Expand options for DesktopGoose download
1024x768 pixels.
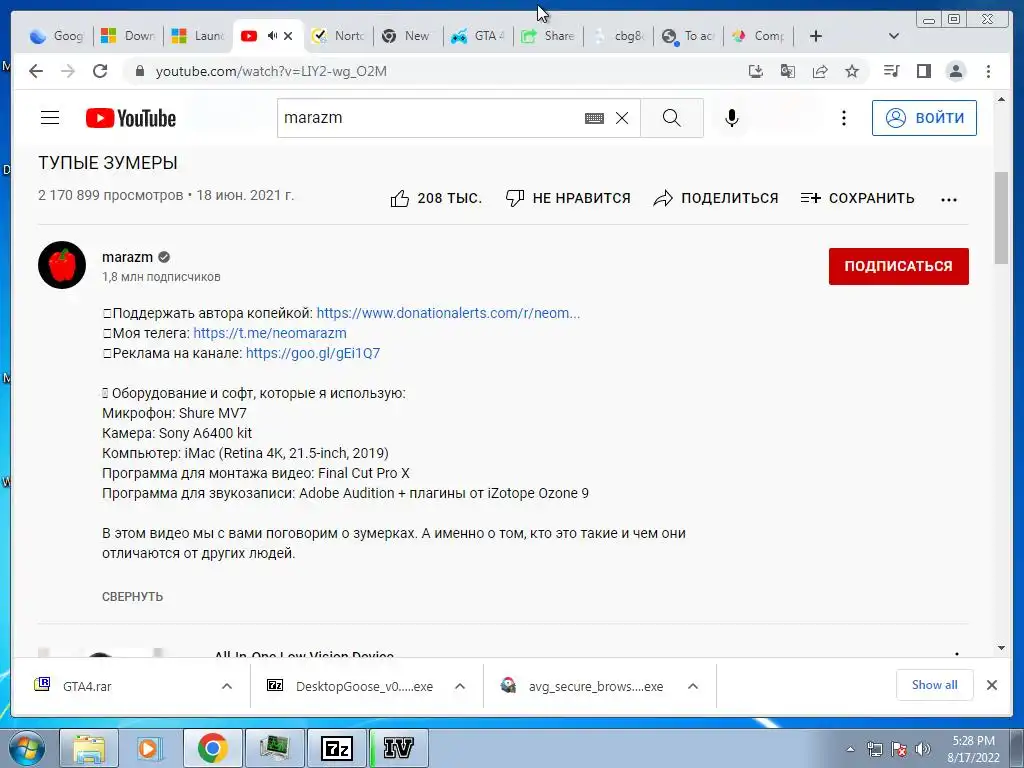[460, 686]
